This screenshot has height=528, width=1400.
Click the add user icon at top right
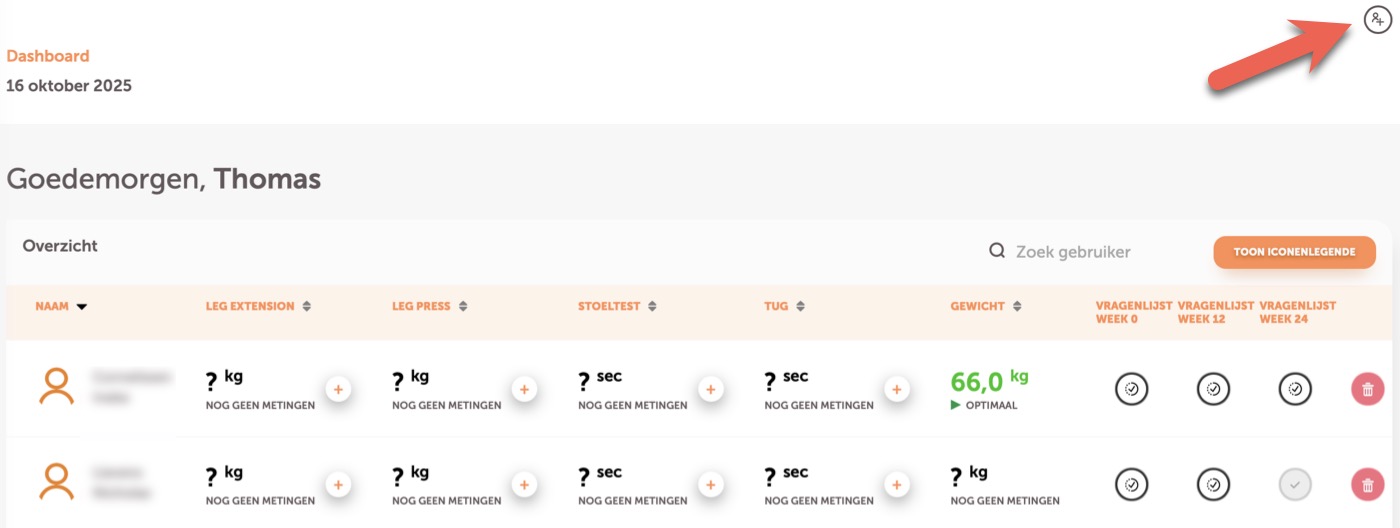(1378, 18)
